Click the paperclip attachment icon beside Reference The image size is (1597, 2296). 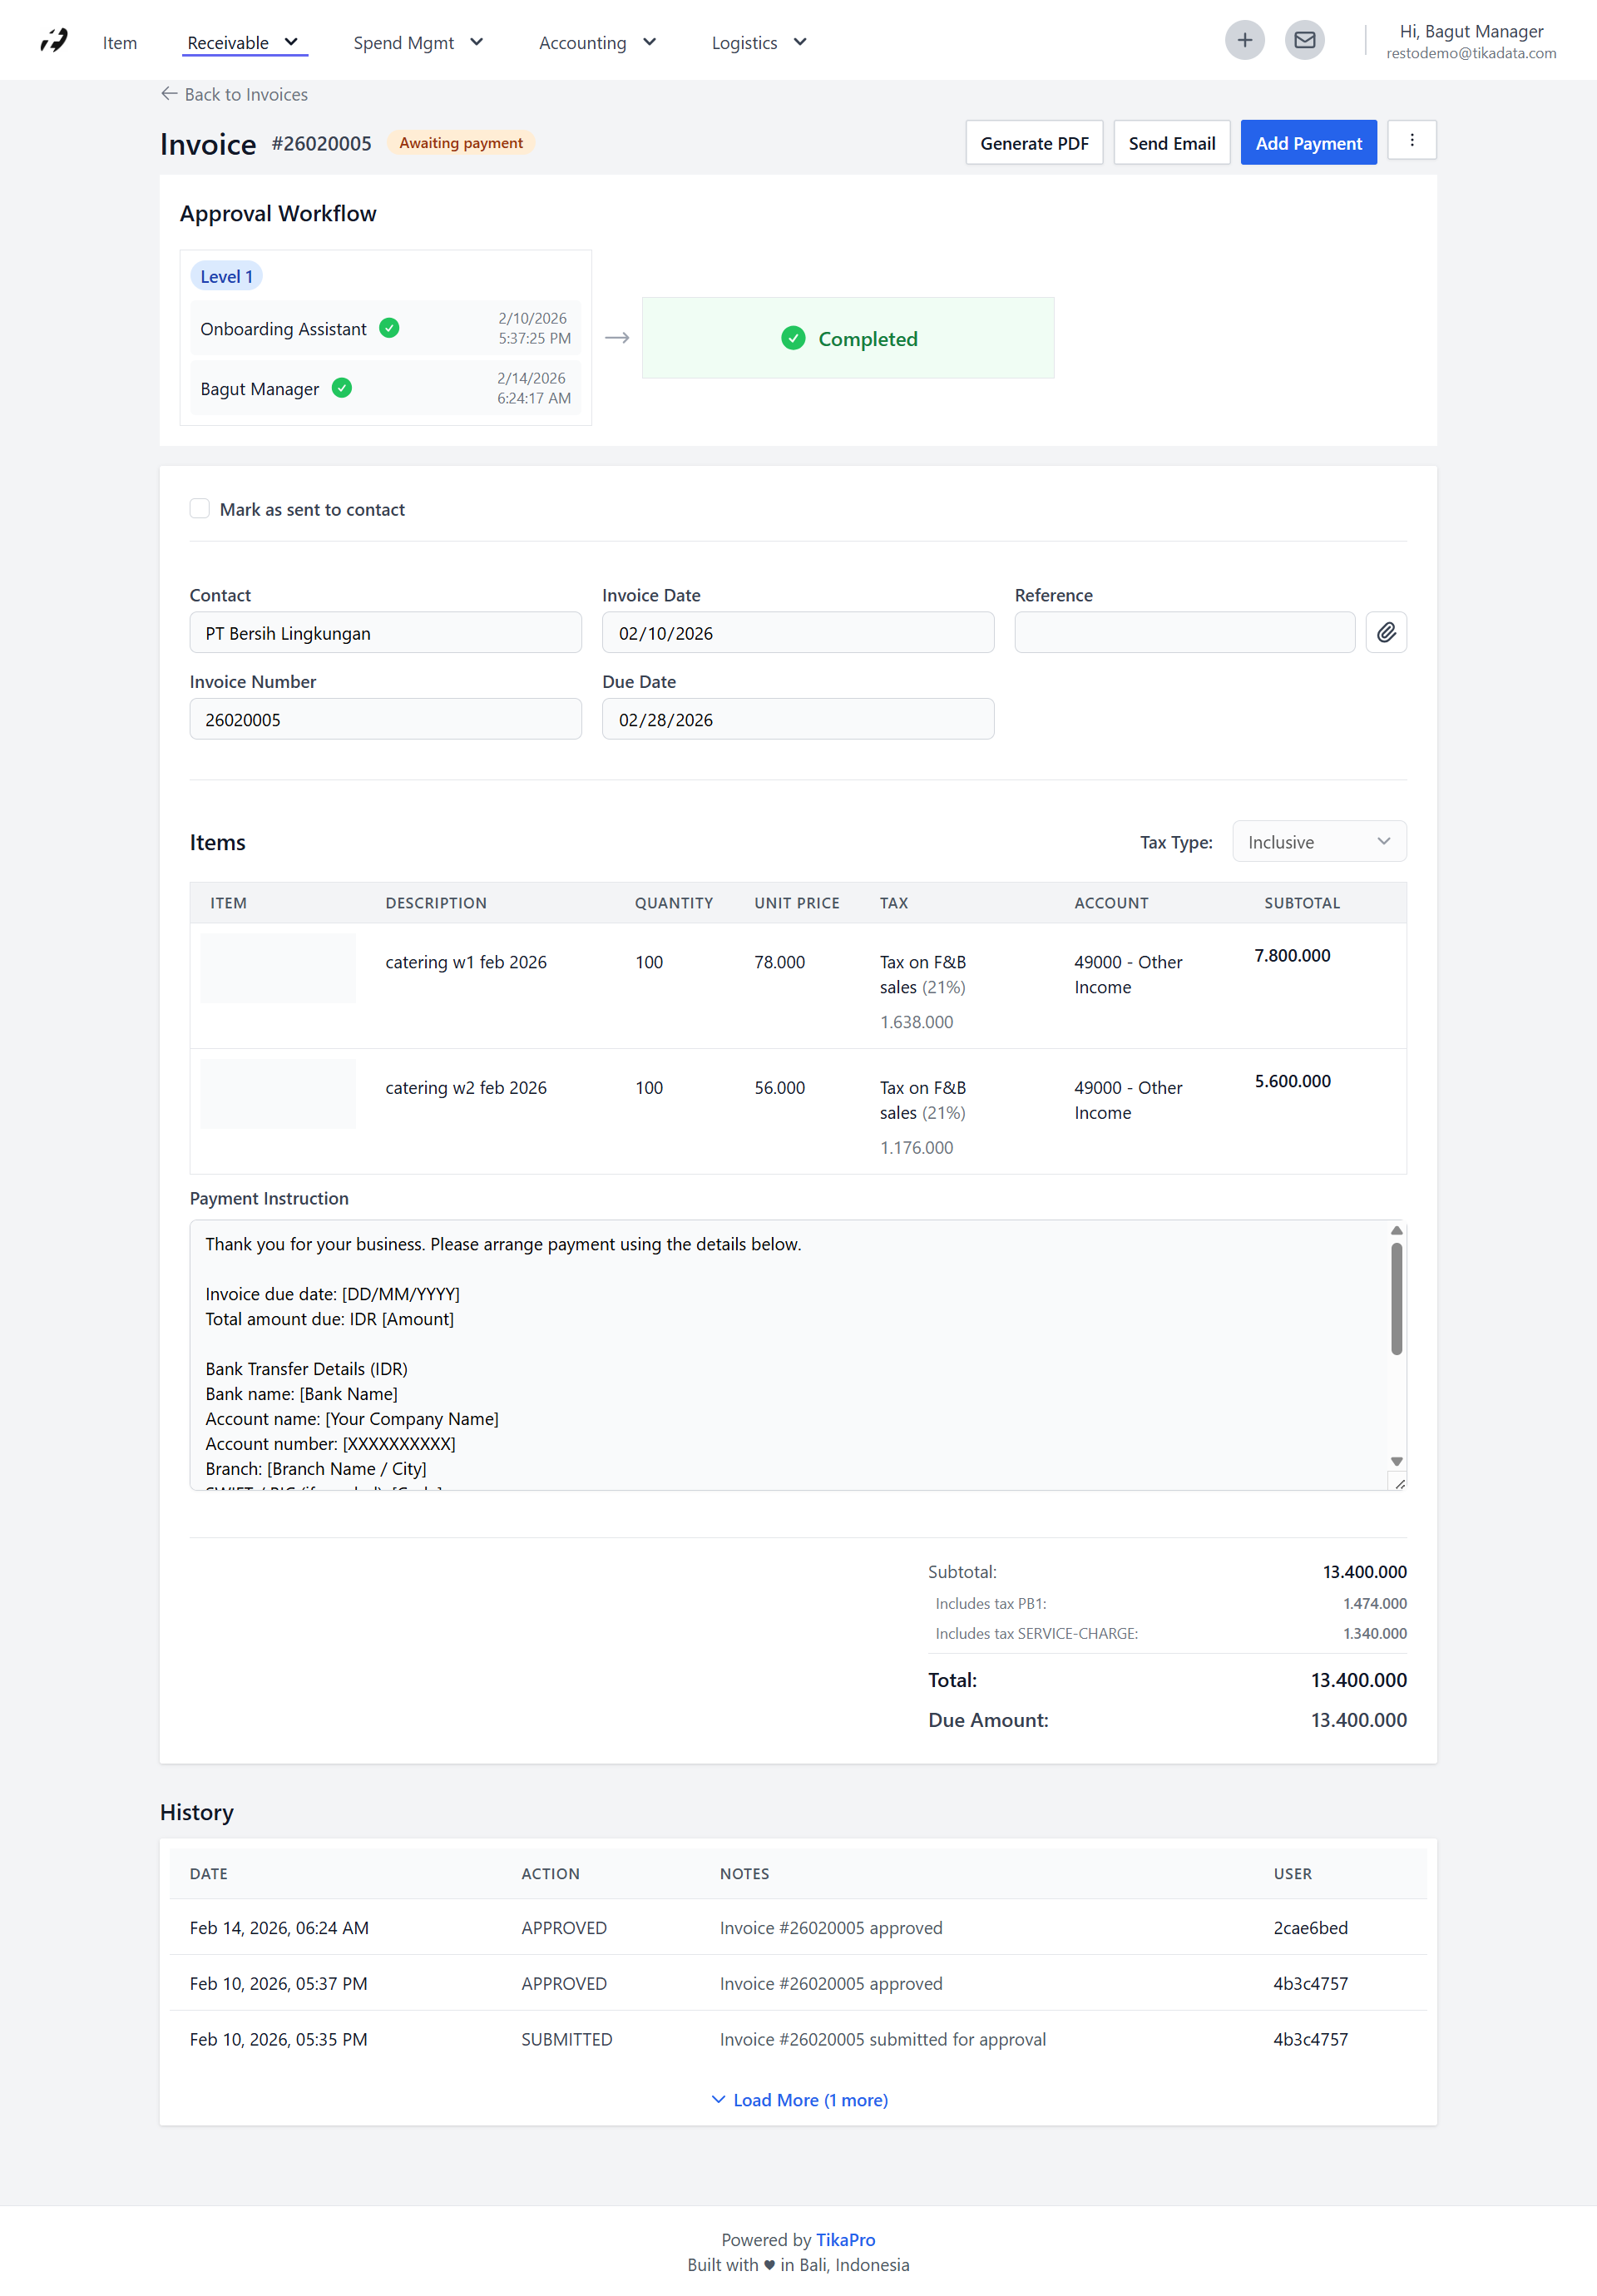[x=1386, y=632]
